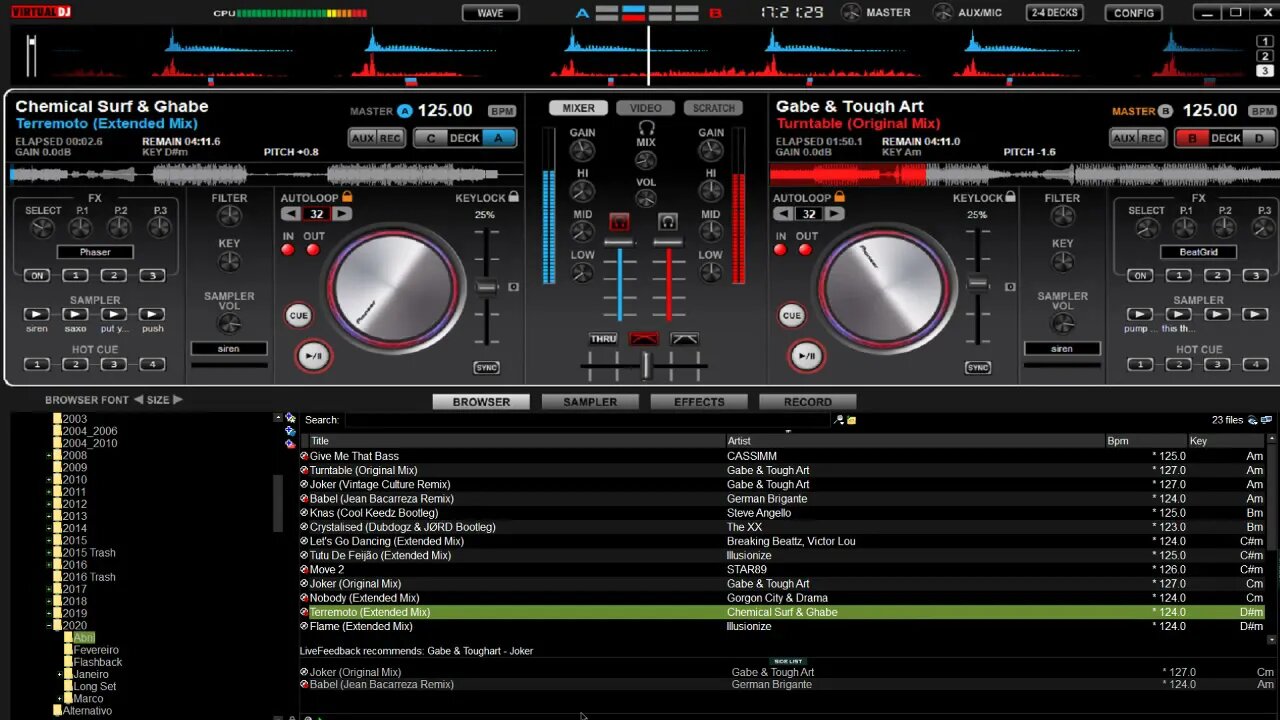Set loop IN point on deck B
Viewport: 1280px width, 720px height.
coord(780,249)
